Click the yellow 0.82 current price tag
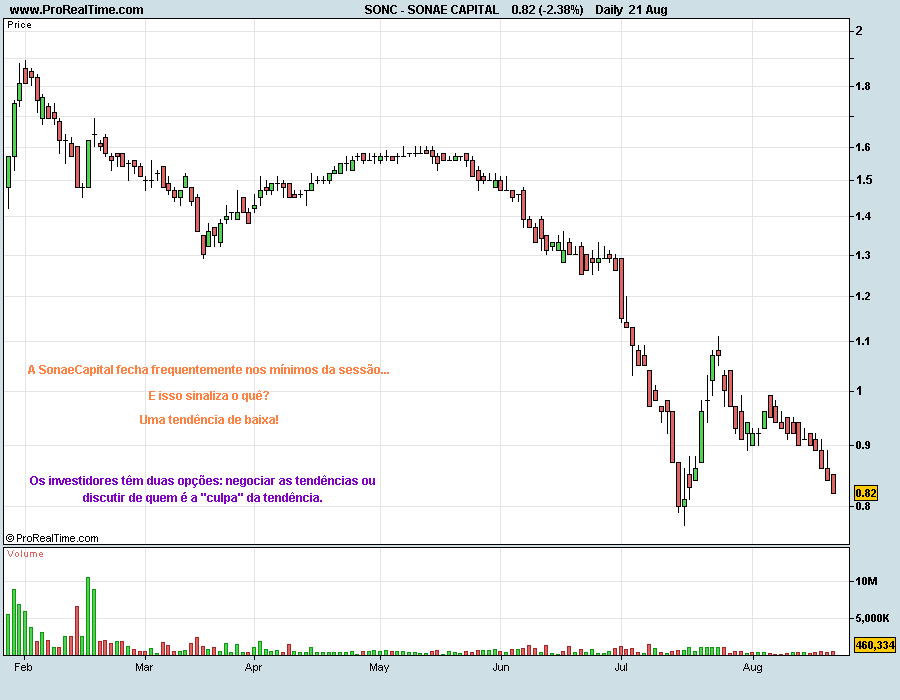The image size is (900, 700). pyautogui.click(x=866, y=493)
